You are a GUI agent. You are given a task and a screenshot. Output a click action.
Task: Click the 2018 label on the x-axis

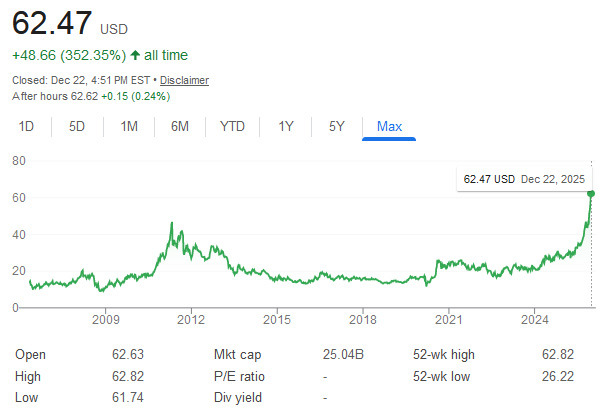(x=363, y=320)
